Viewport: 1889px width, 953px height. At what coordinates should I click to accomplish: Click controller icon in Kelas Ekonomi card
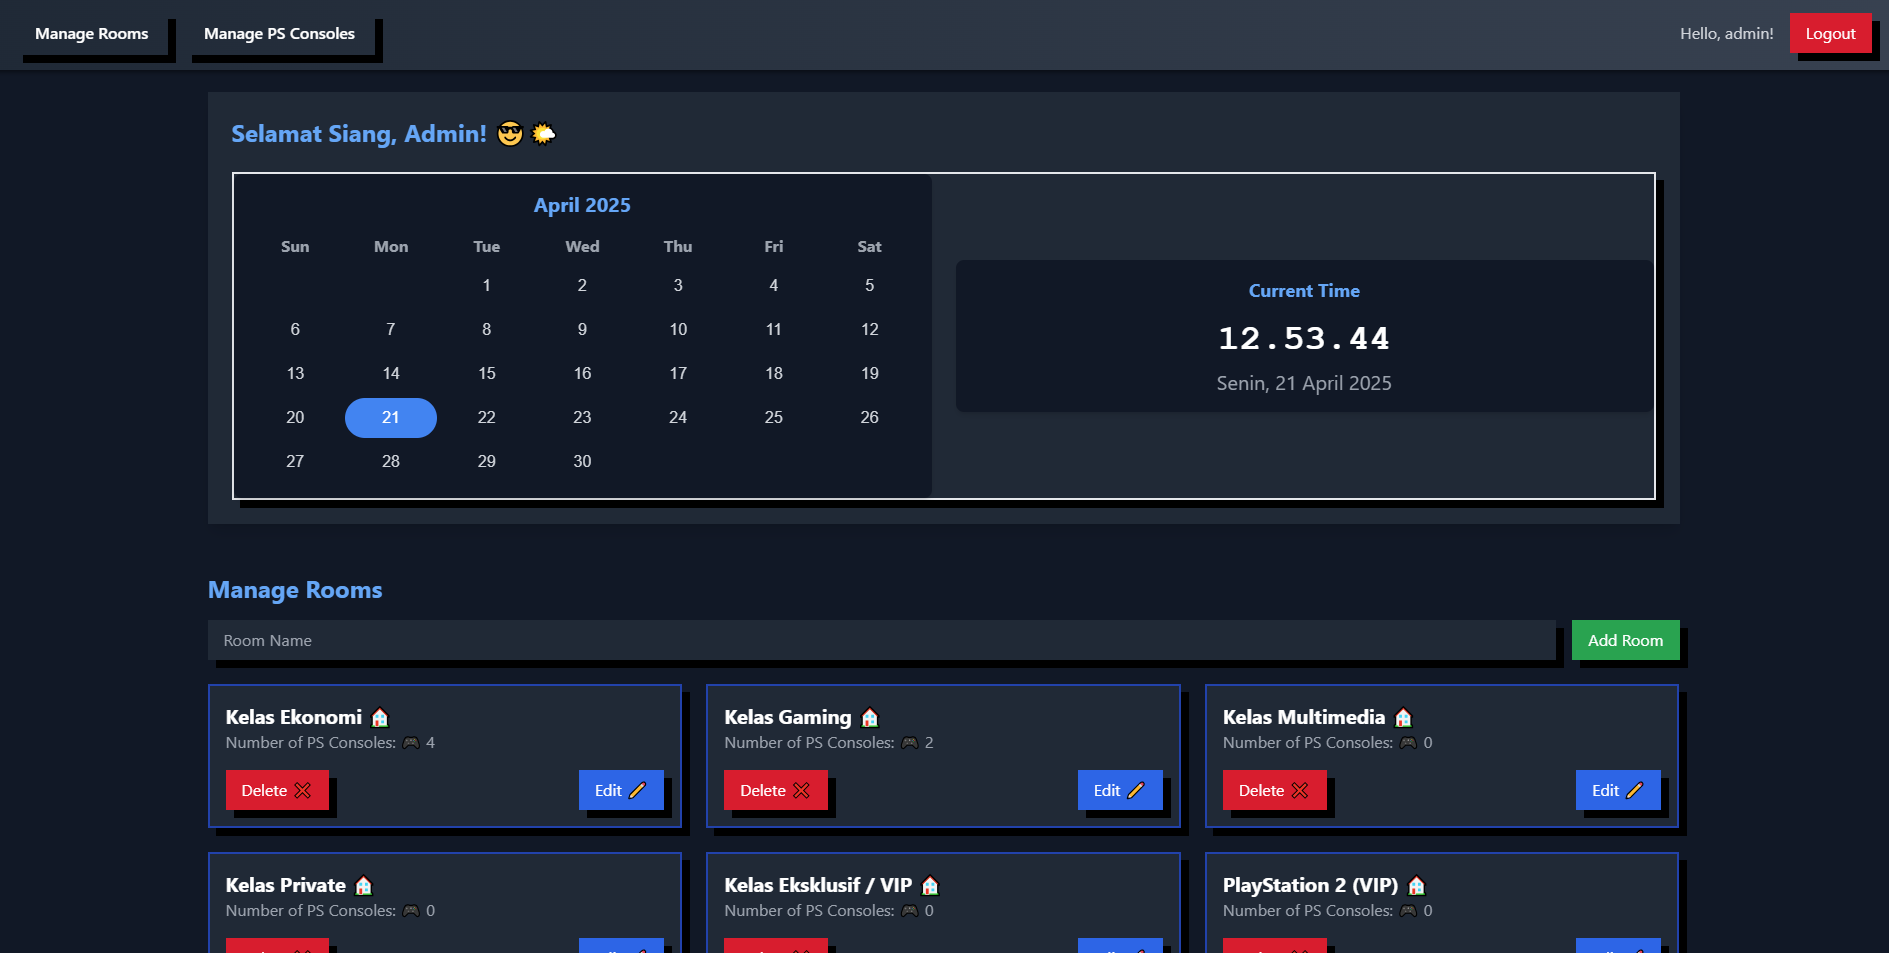(x=411, y=743)
